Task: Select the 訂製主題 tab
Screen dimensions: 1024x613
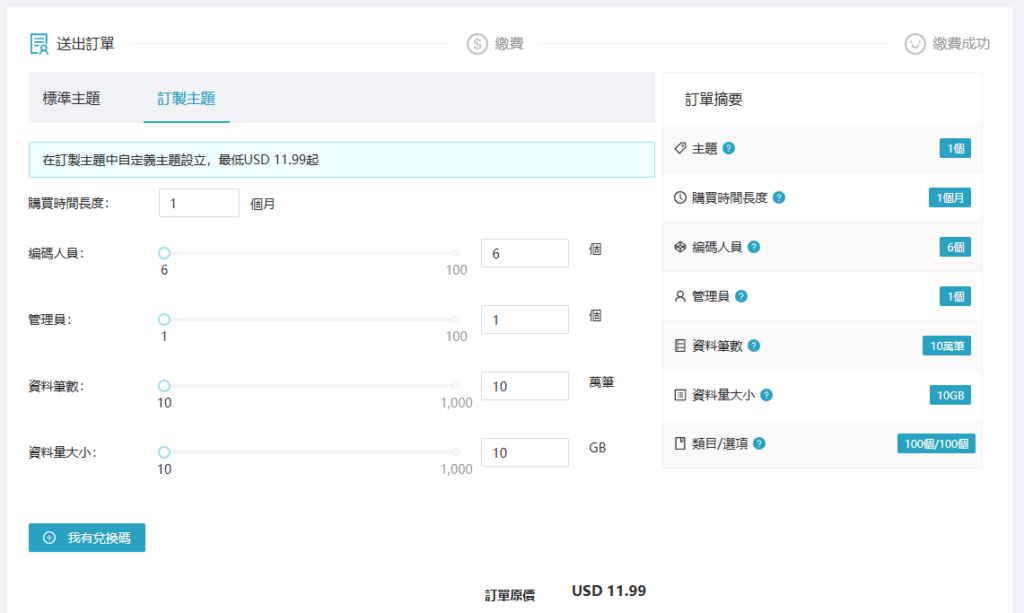Action: [x=186, y=98]
